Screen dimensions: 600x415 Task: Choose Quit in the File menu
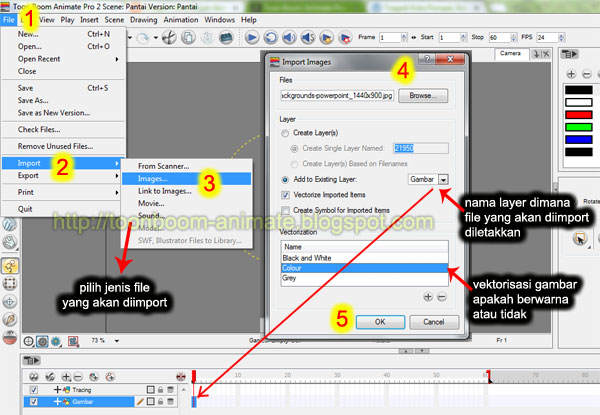64,209
